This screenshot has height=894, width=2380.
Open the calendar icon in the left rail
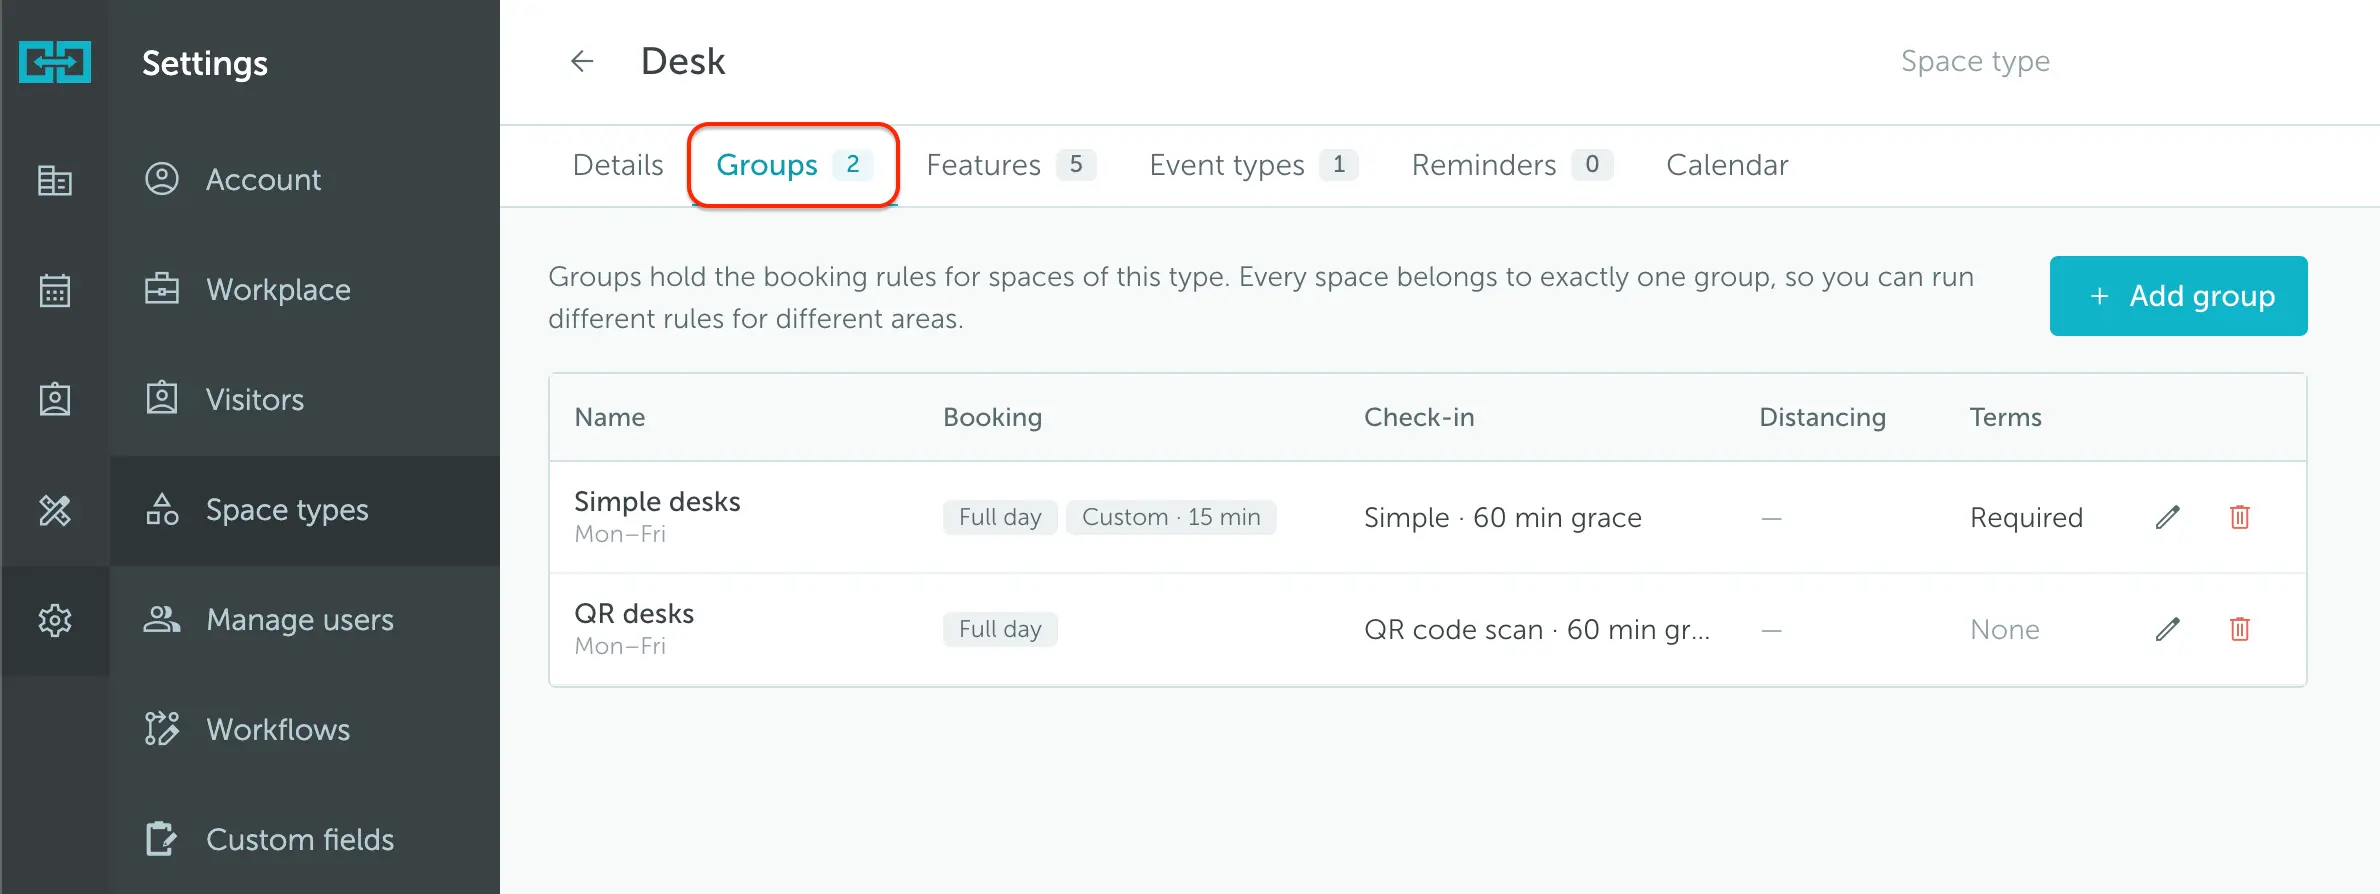click(x=55, y=290)
